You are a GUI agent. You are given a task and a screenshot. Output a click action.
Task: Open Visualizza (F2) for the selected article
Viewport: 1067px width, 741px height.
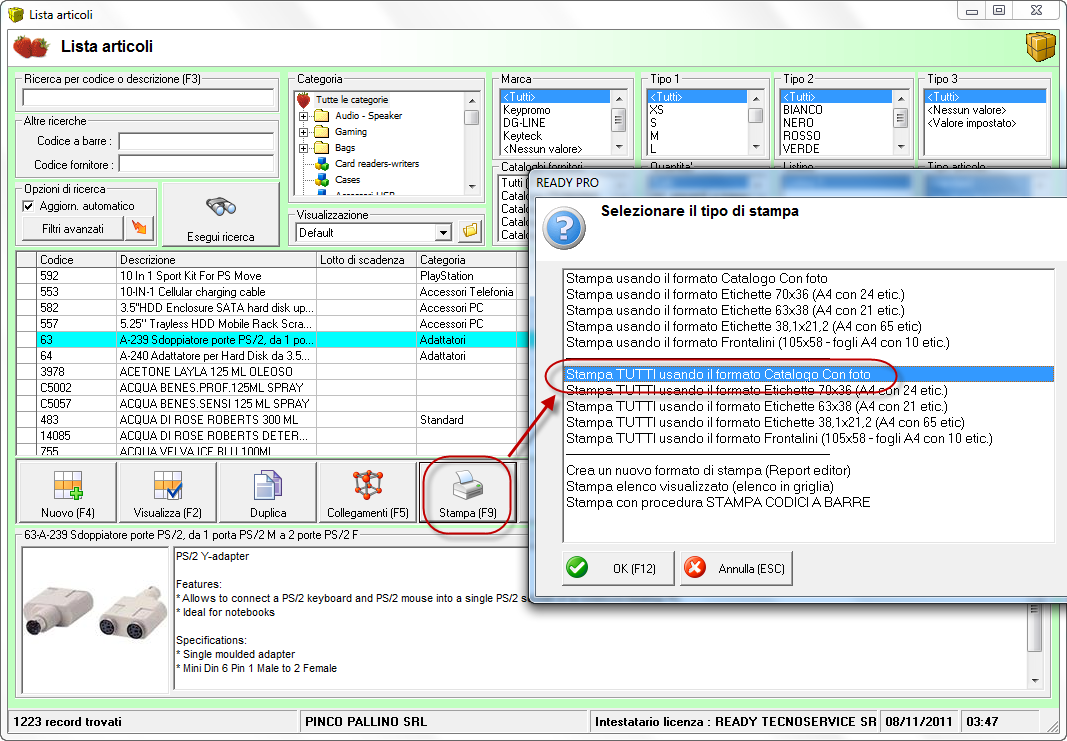click(167, 492)
